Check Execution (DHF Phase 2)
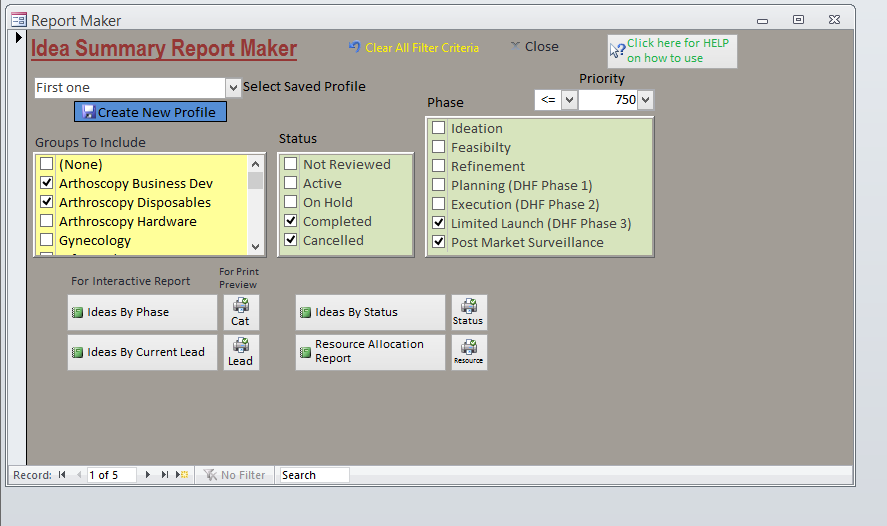Screen dimensions: 887x526 point(438,204)
